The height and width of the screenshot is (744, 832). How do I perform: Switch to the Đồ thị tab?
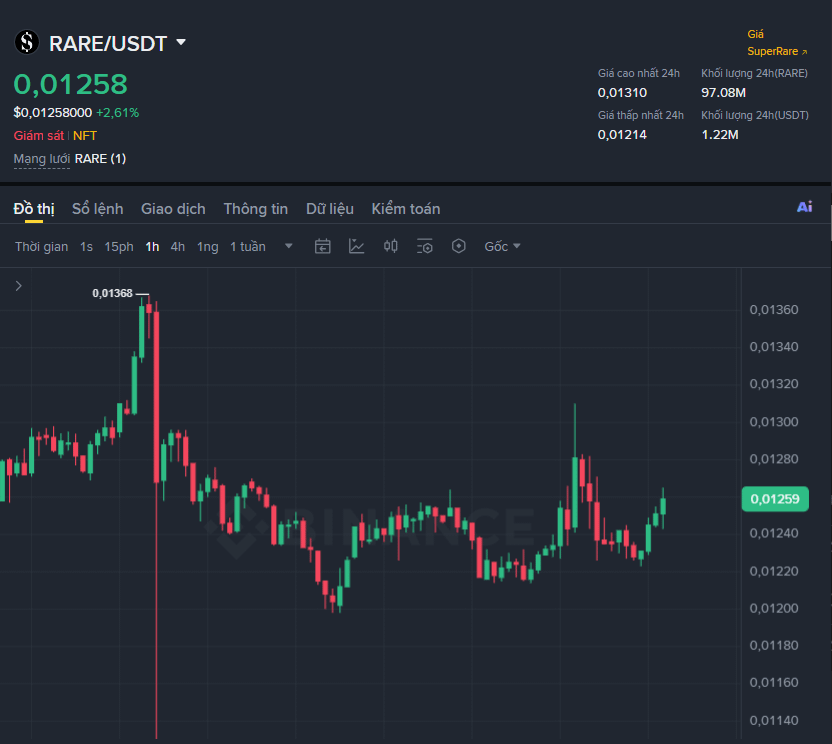click(34, 209)
